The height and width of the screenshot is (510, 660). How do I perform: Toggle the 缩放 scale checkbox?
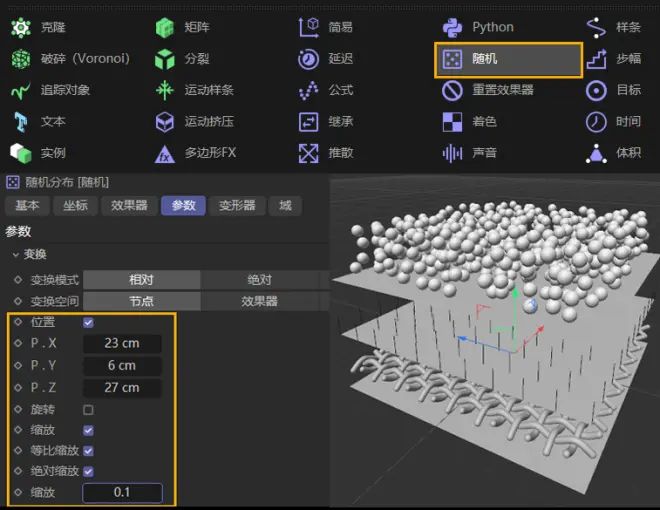[88, 430]
